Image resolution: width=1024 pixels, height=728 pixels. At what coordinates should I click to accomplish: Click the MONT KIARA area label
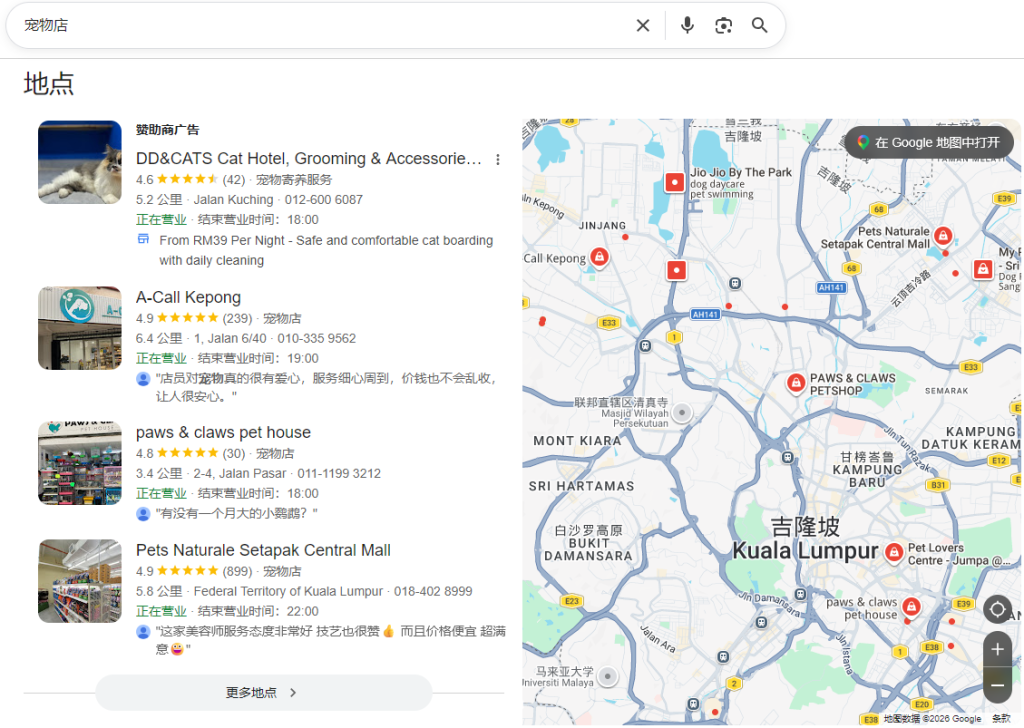click(577, 441)
